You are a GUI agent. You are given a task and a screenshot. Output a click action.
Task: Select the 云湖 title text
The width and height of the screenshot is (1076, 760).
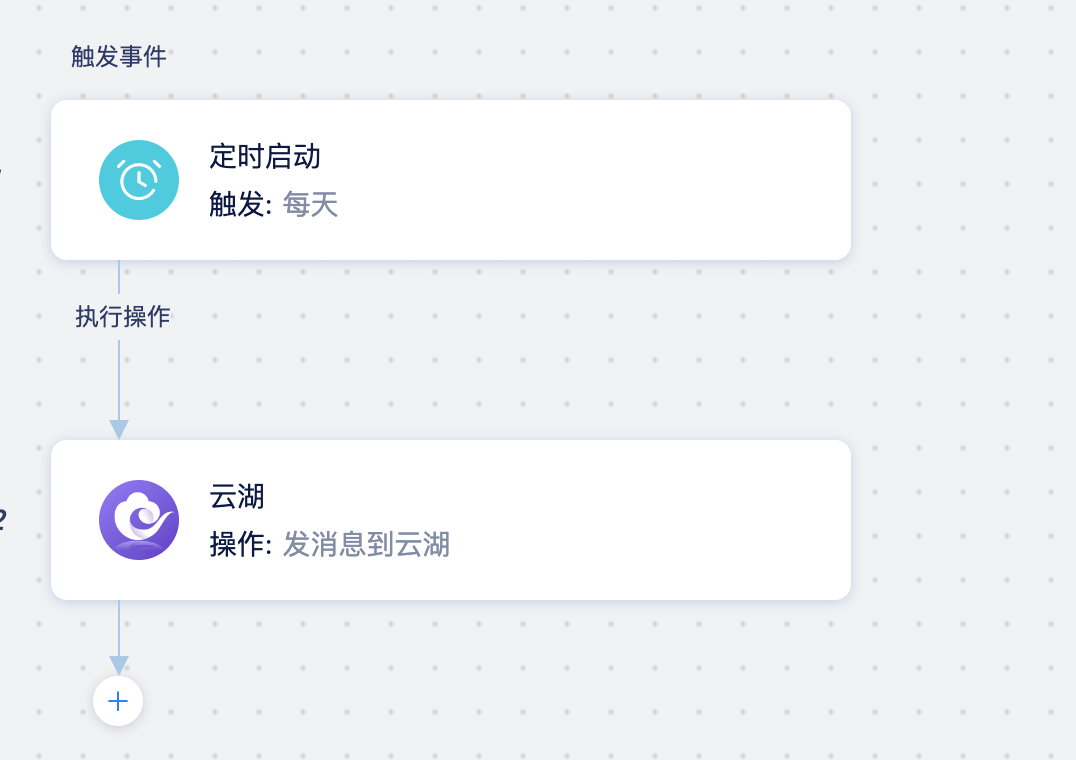[237, 496]
